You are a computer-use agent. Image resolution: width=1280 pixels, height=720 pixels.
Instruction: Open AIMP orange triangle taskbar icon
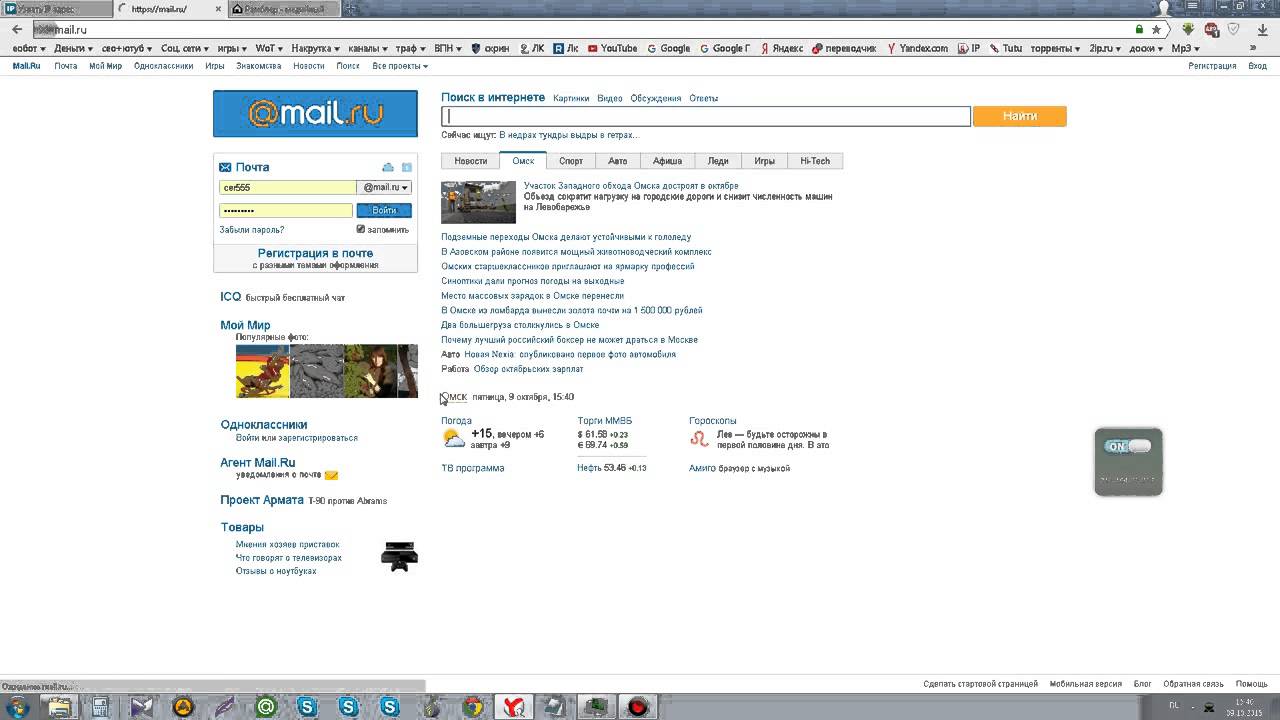click(183, 707)
